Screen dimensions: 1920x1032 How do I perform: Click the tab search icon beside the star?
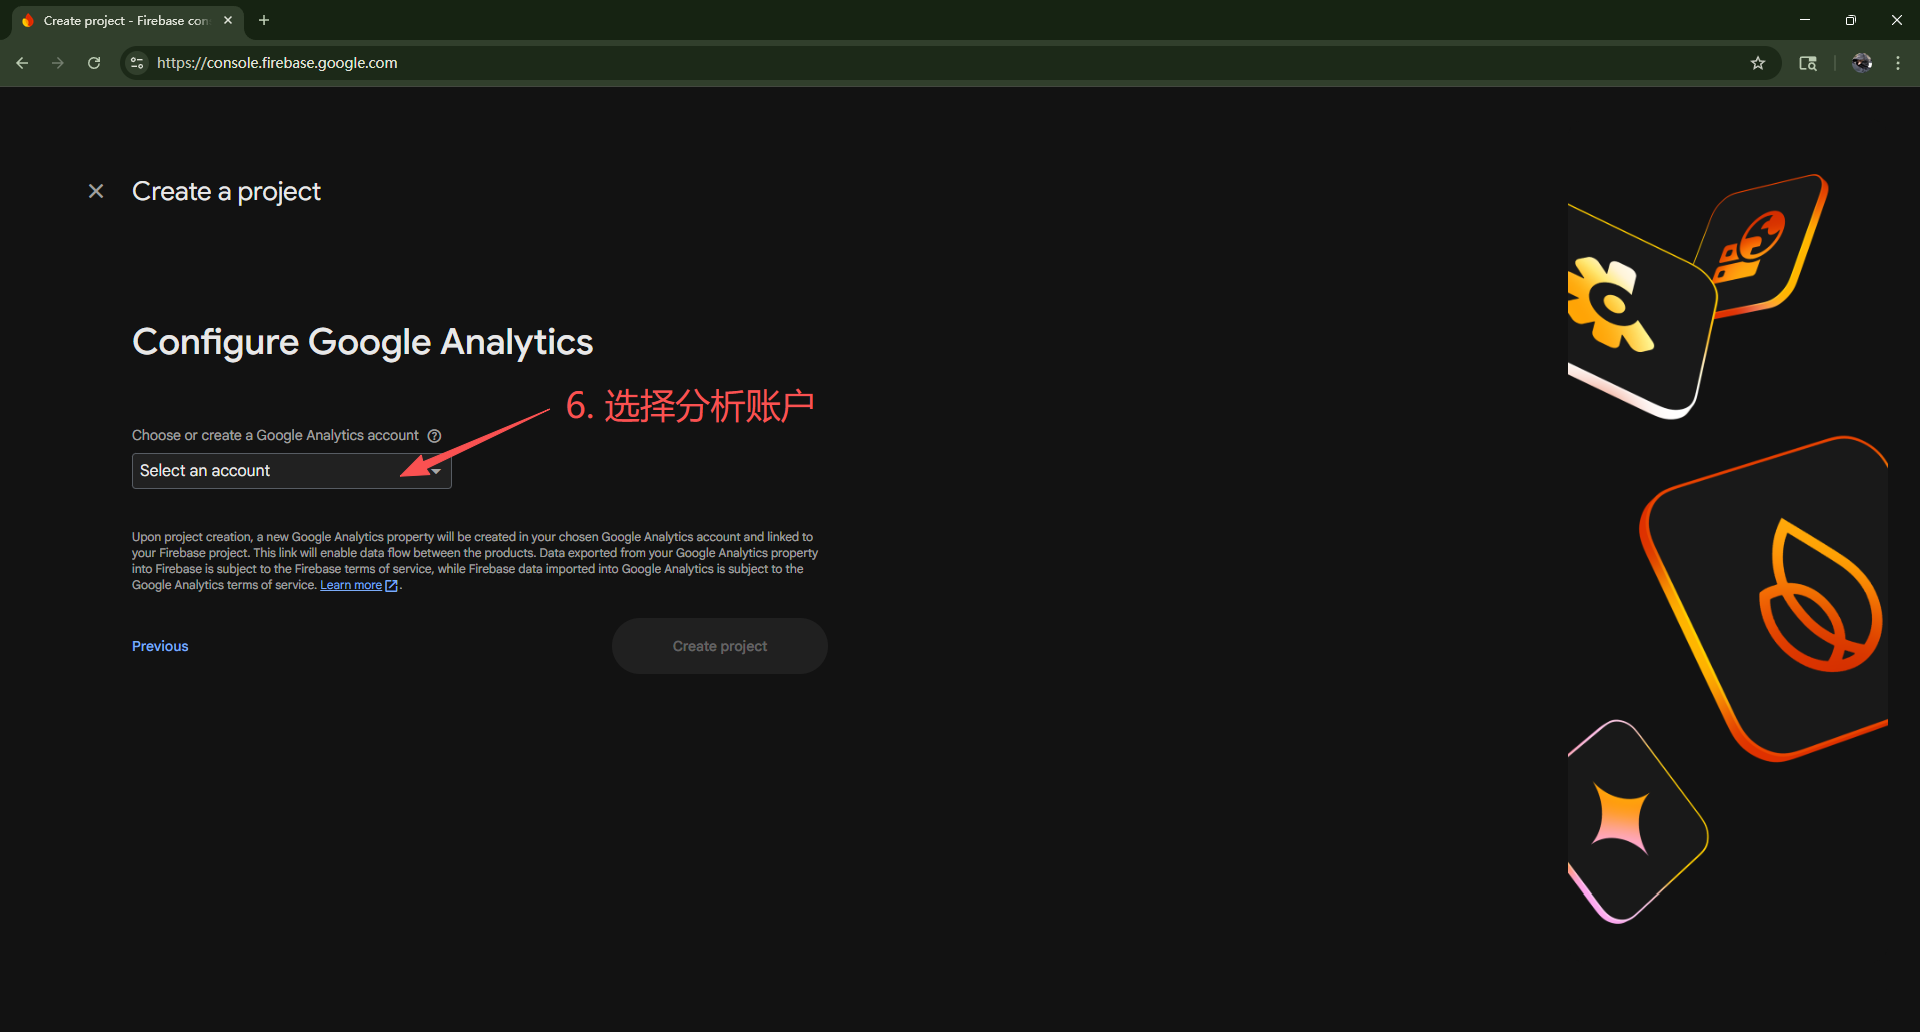pyautogui.click(x=1808, y=63)
